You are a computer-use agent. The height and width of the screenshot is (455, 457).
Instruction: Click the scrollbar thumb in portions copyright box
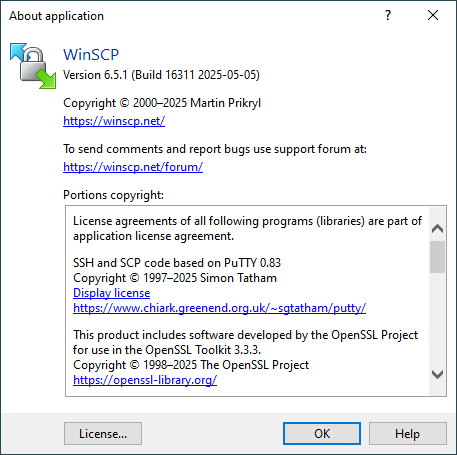point(437,257)
